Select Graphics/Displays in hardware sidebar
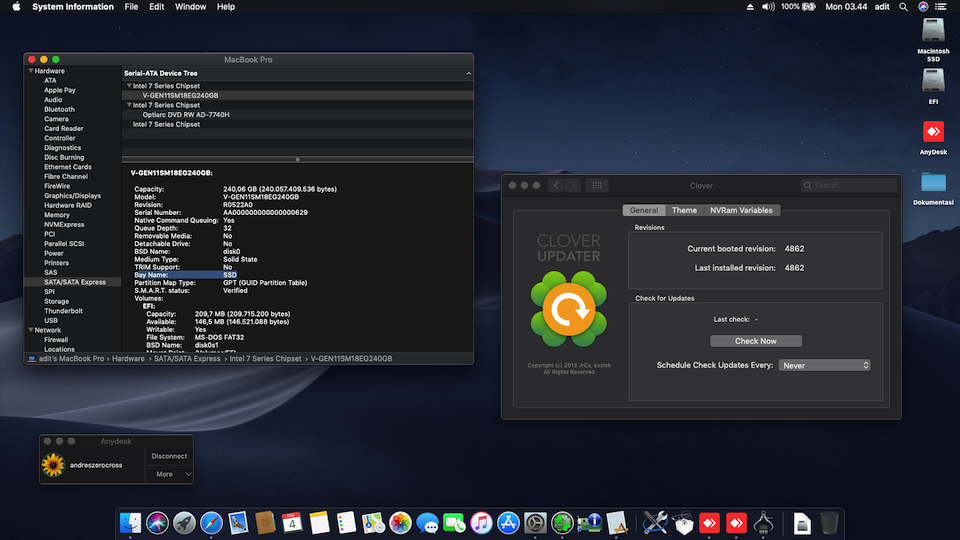 pos(72,196)
